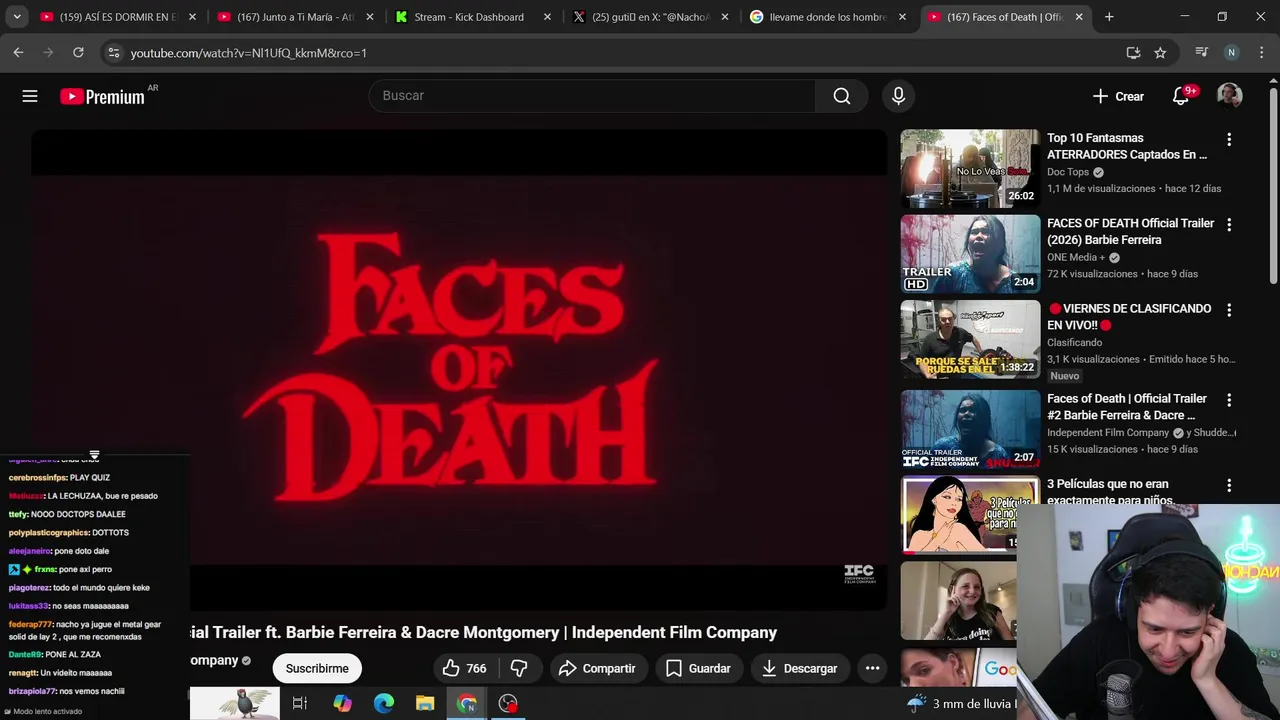Open options for Official Trailer #2 video
This screenshot has width=1280, height=720.
tap(1229, 400)
